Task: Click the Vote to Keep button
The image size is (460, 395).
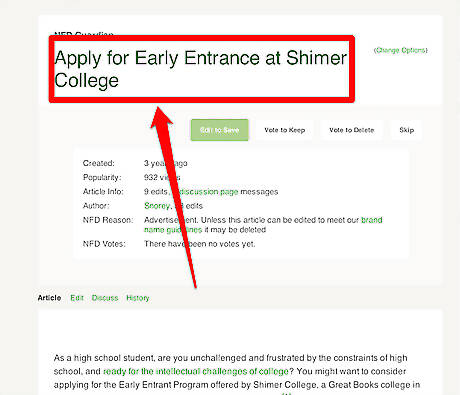Action: click(x=285, y=130)
